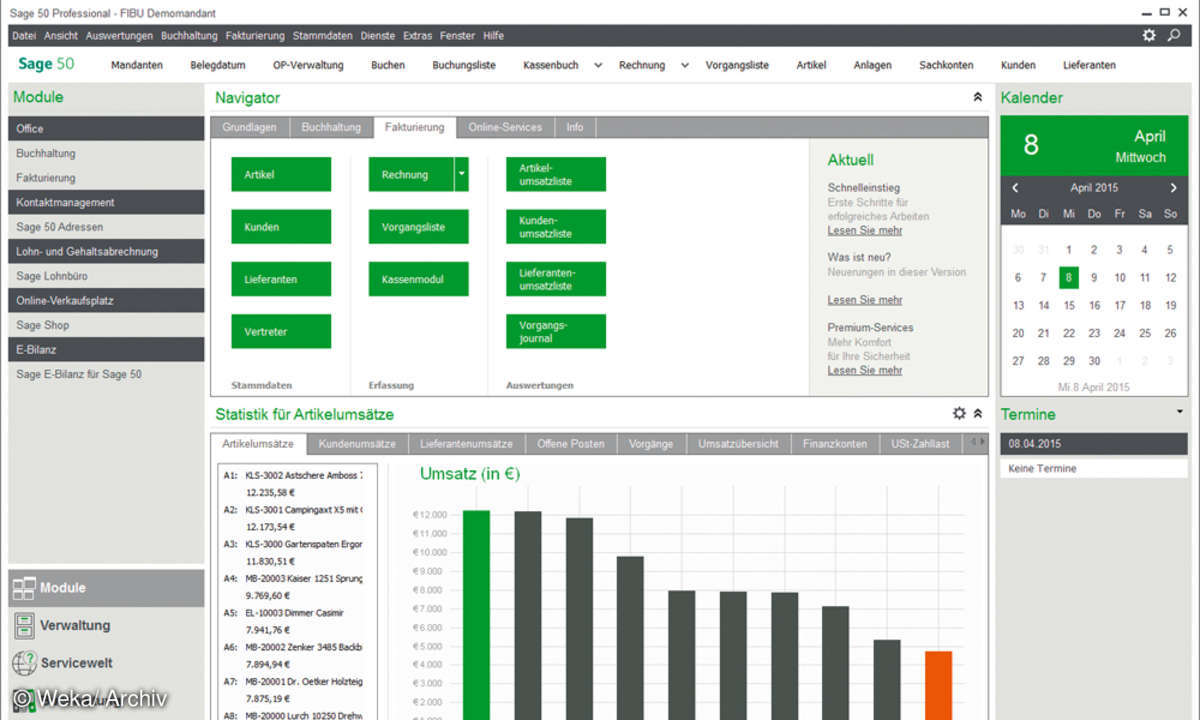Select the Kundenumsätze statistics tab
Image resolution: width=1200 pixels, height=720 pixels.
[357, 444]
